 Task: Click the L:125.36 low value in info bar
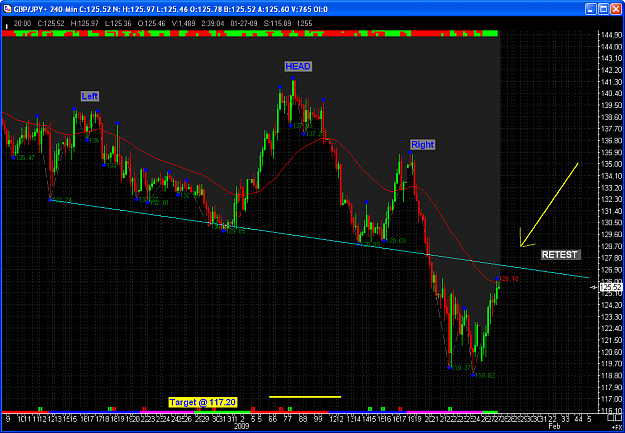[x=118, y=24]
